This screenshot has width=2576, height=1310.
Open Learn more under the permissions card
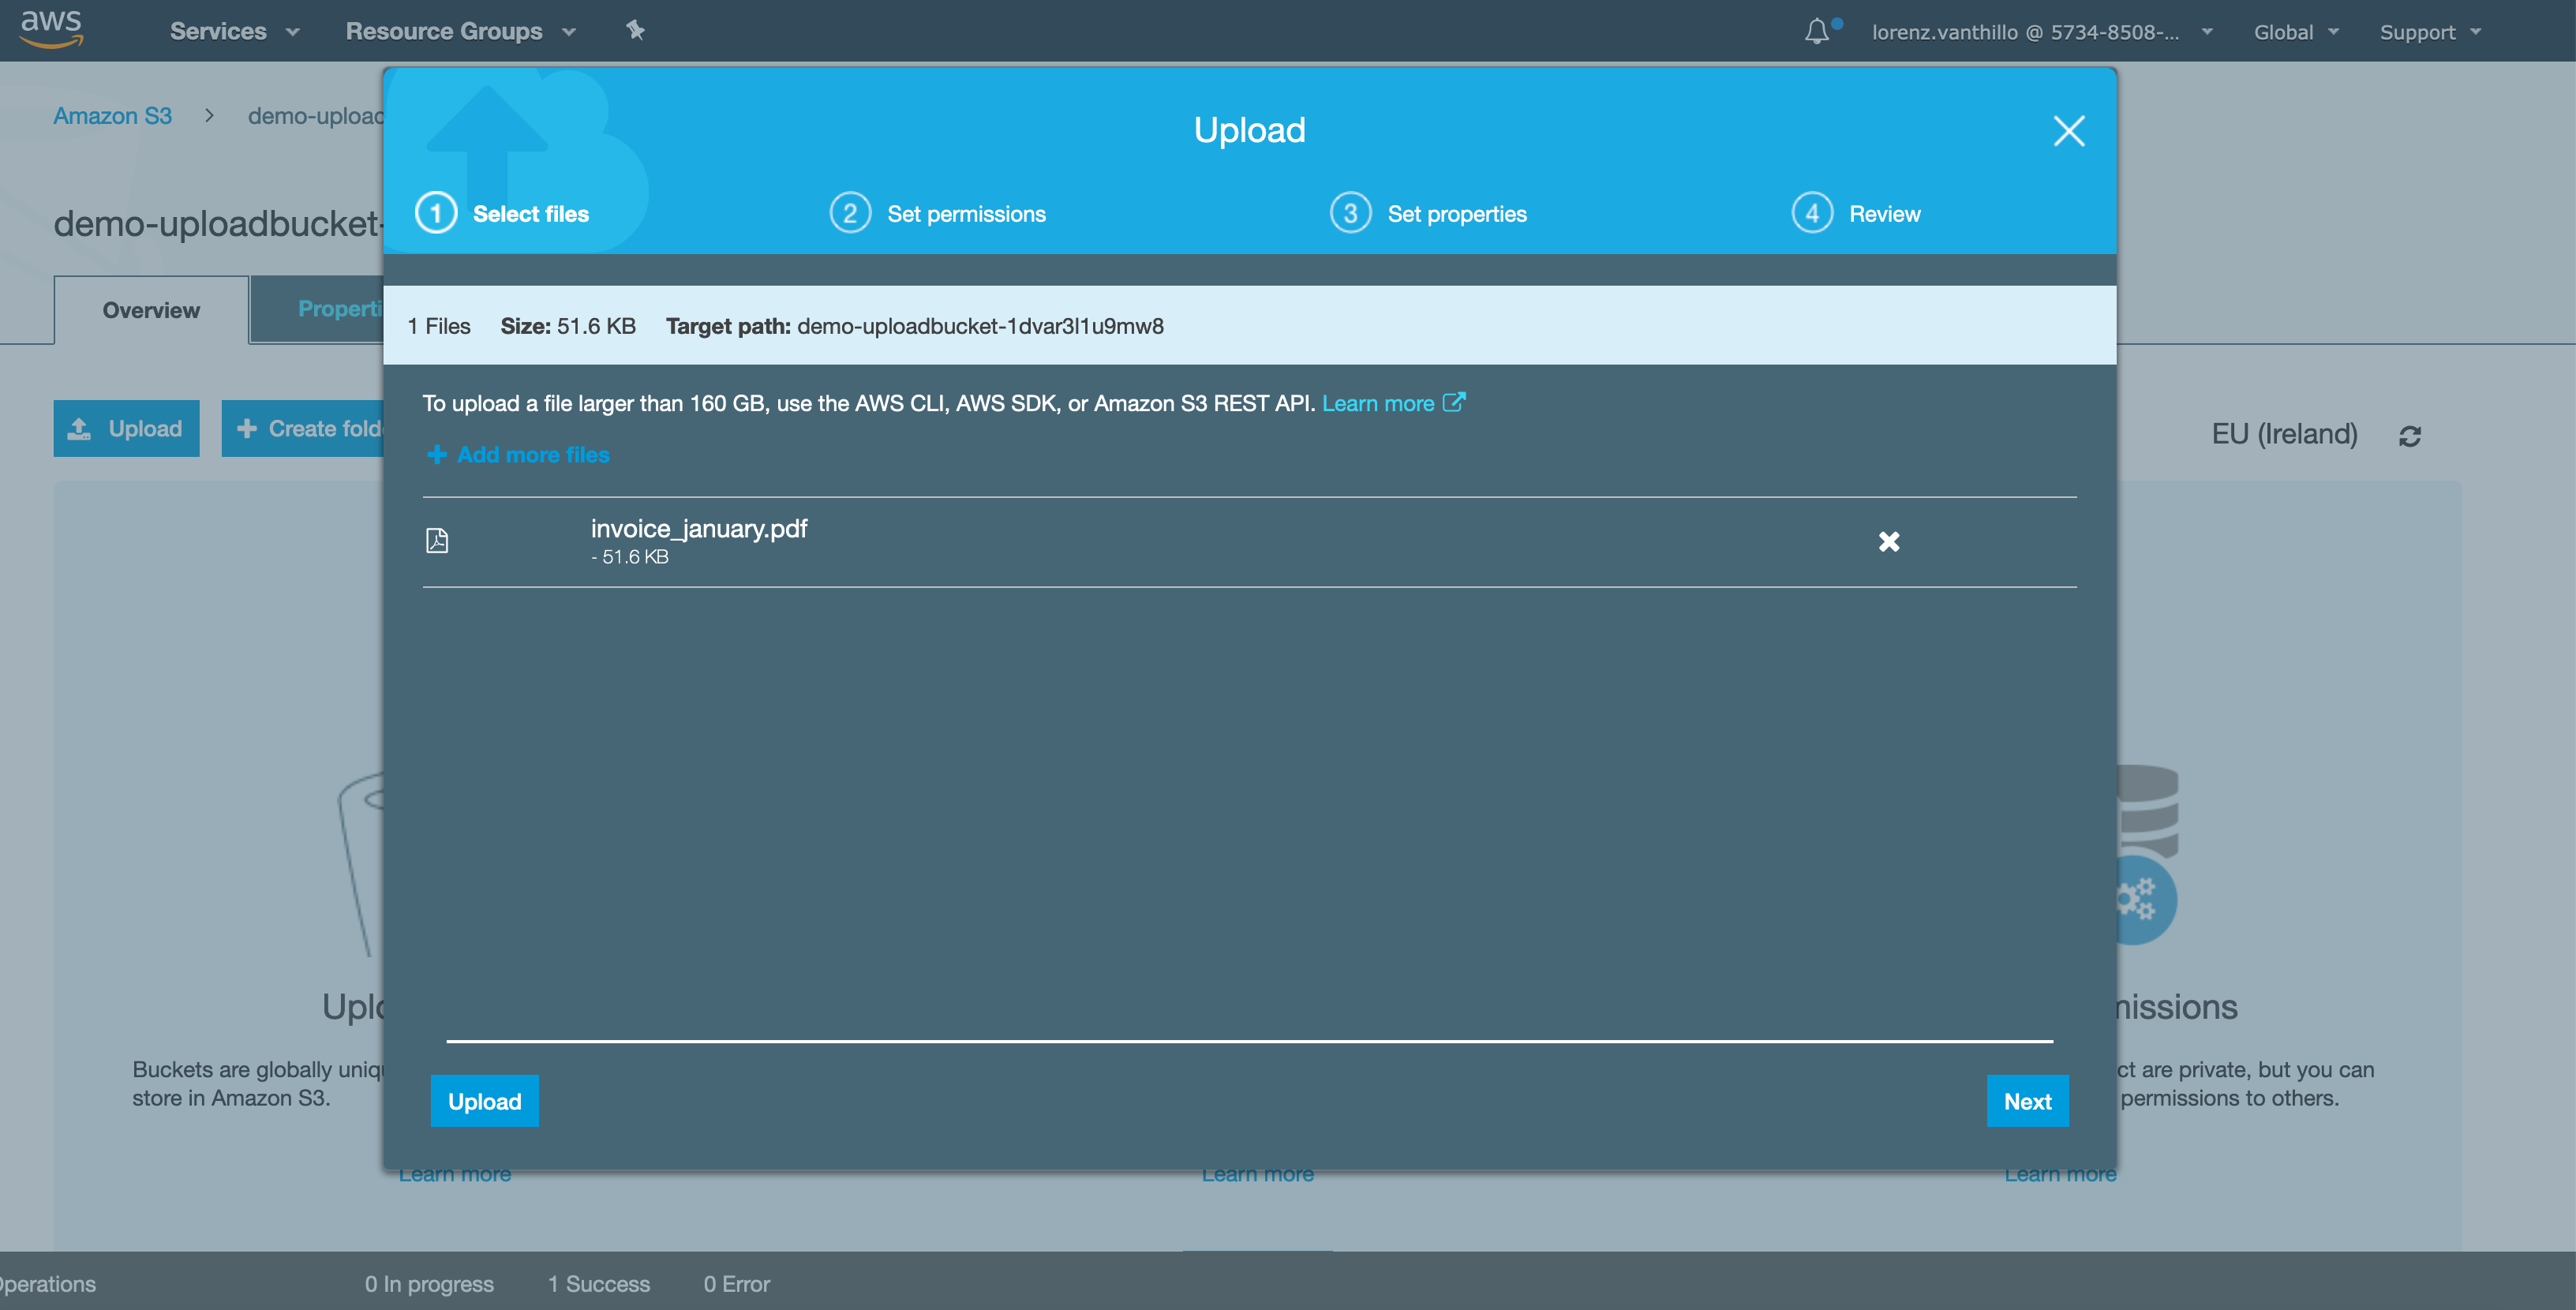pyautogui.click(x=2060, y=1175)
